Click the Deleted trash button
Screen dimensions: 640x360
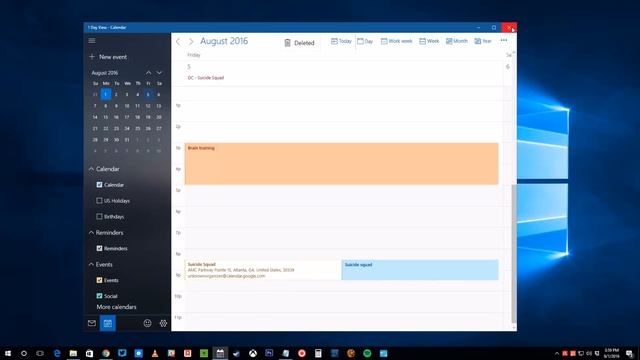299,43
